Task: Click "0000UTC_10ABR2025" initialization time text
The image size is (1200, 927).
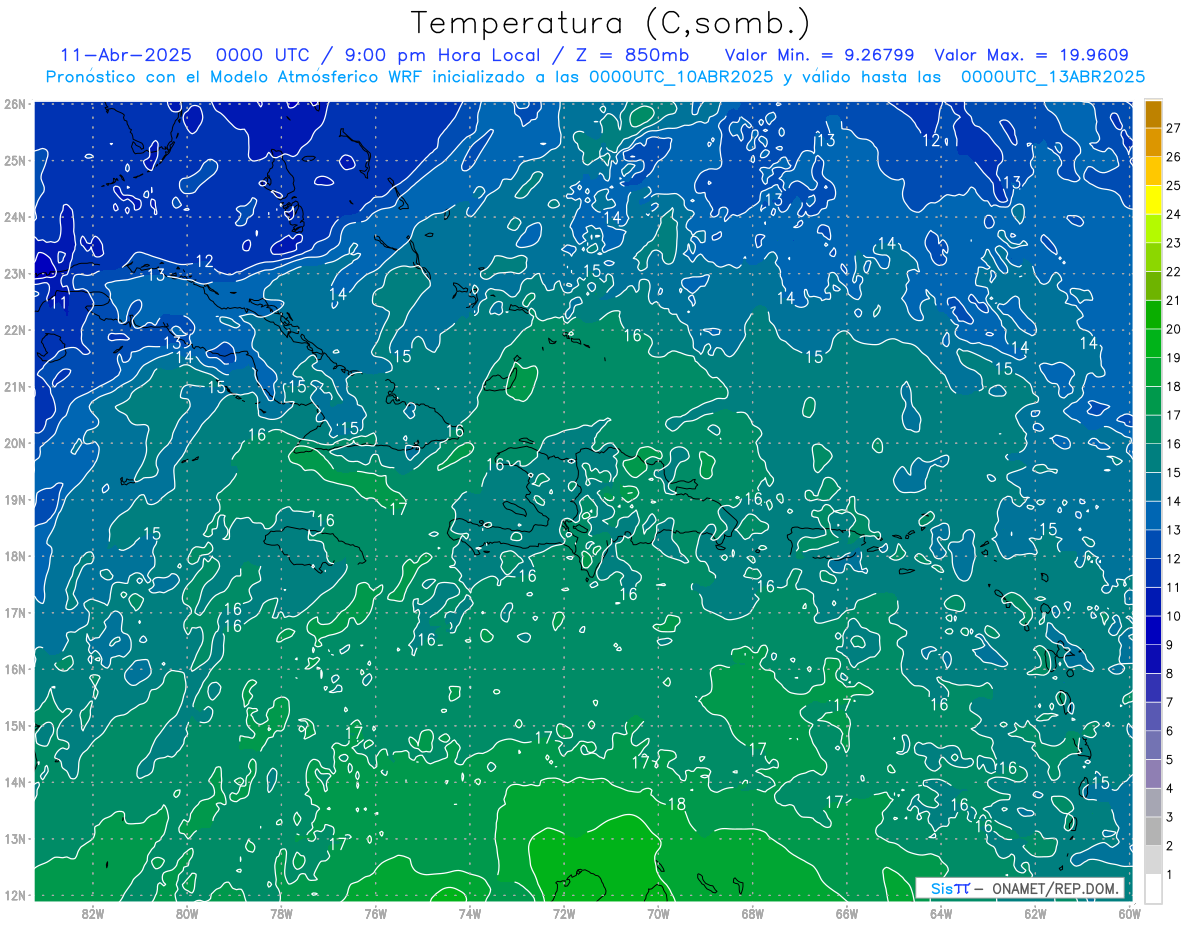Action: [682, 76]
